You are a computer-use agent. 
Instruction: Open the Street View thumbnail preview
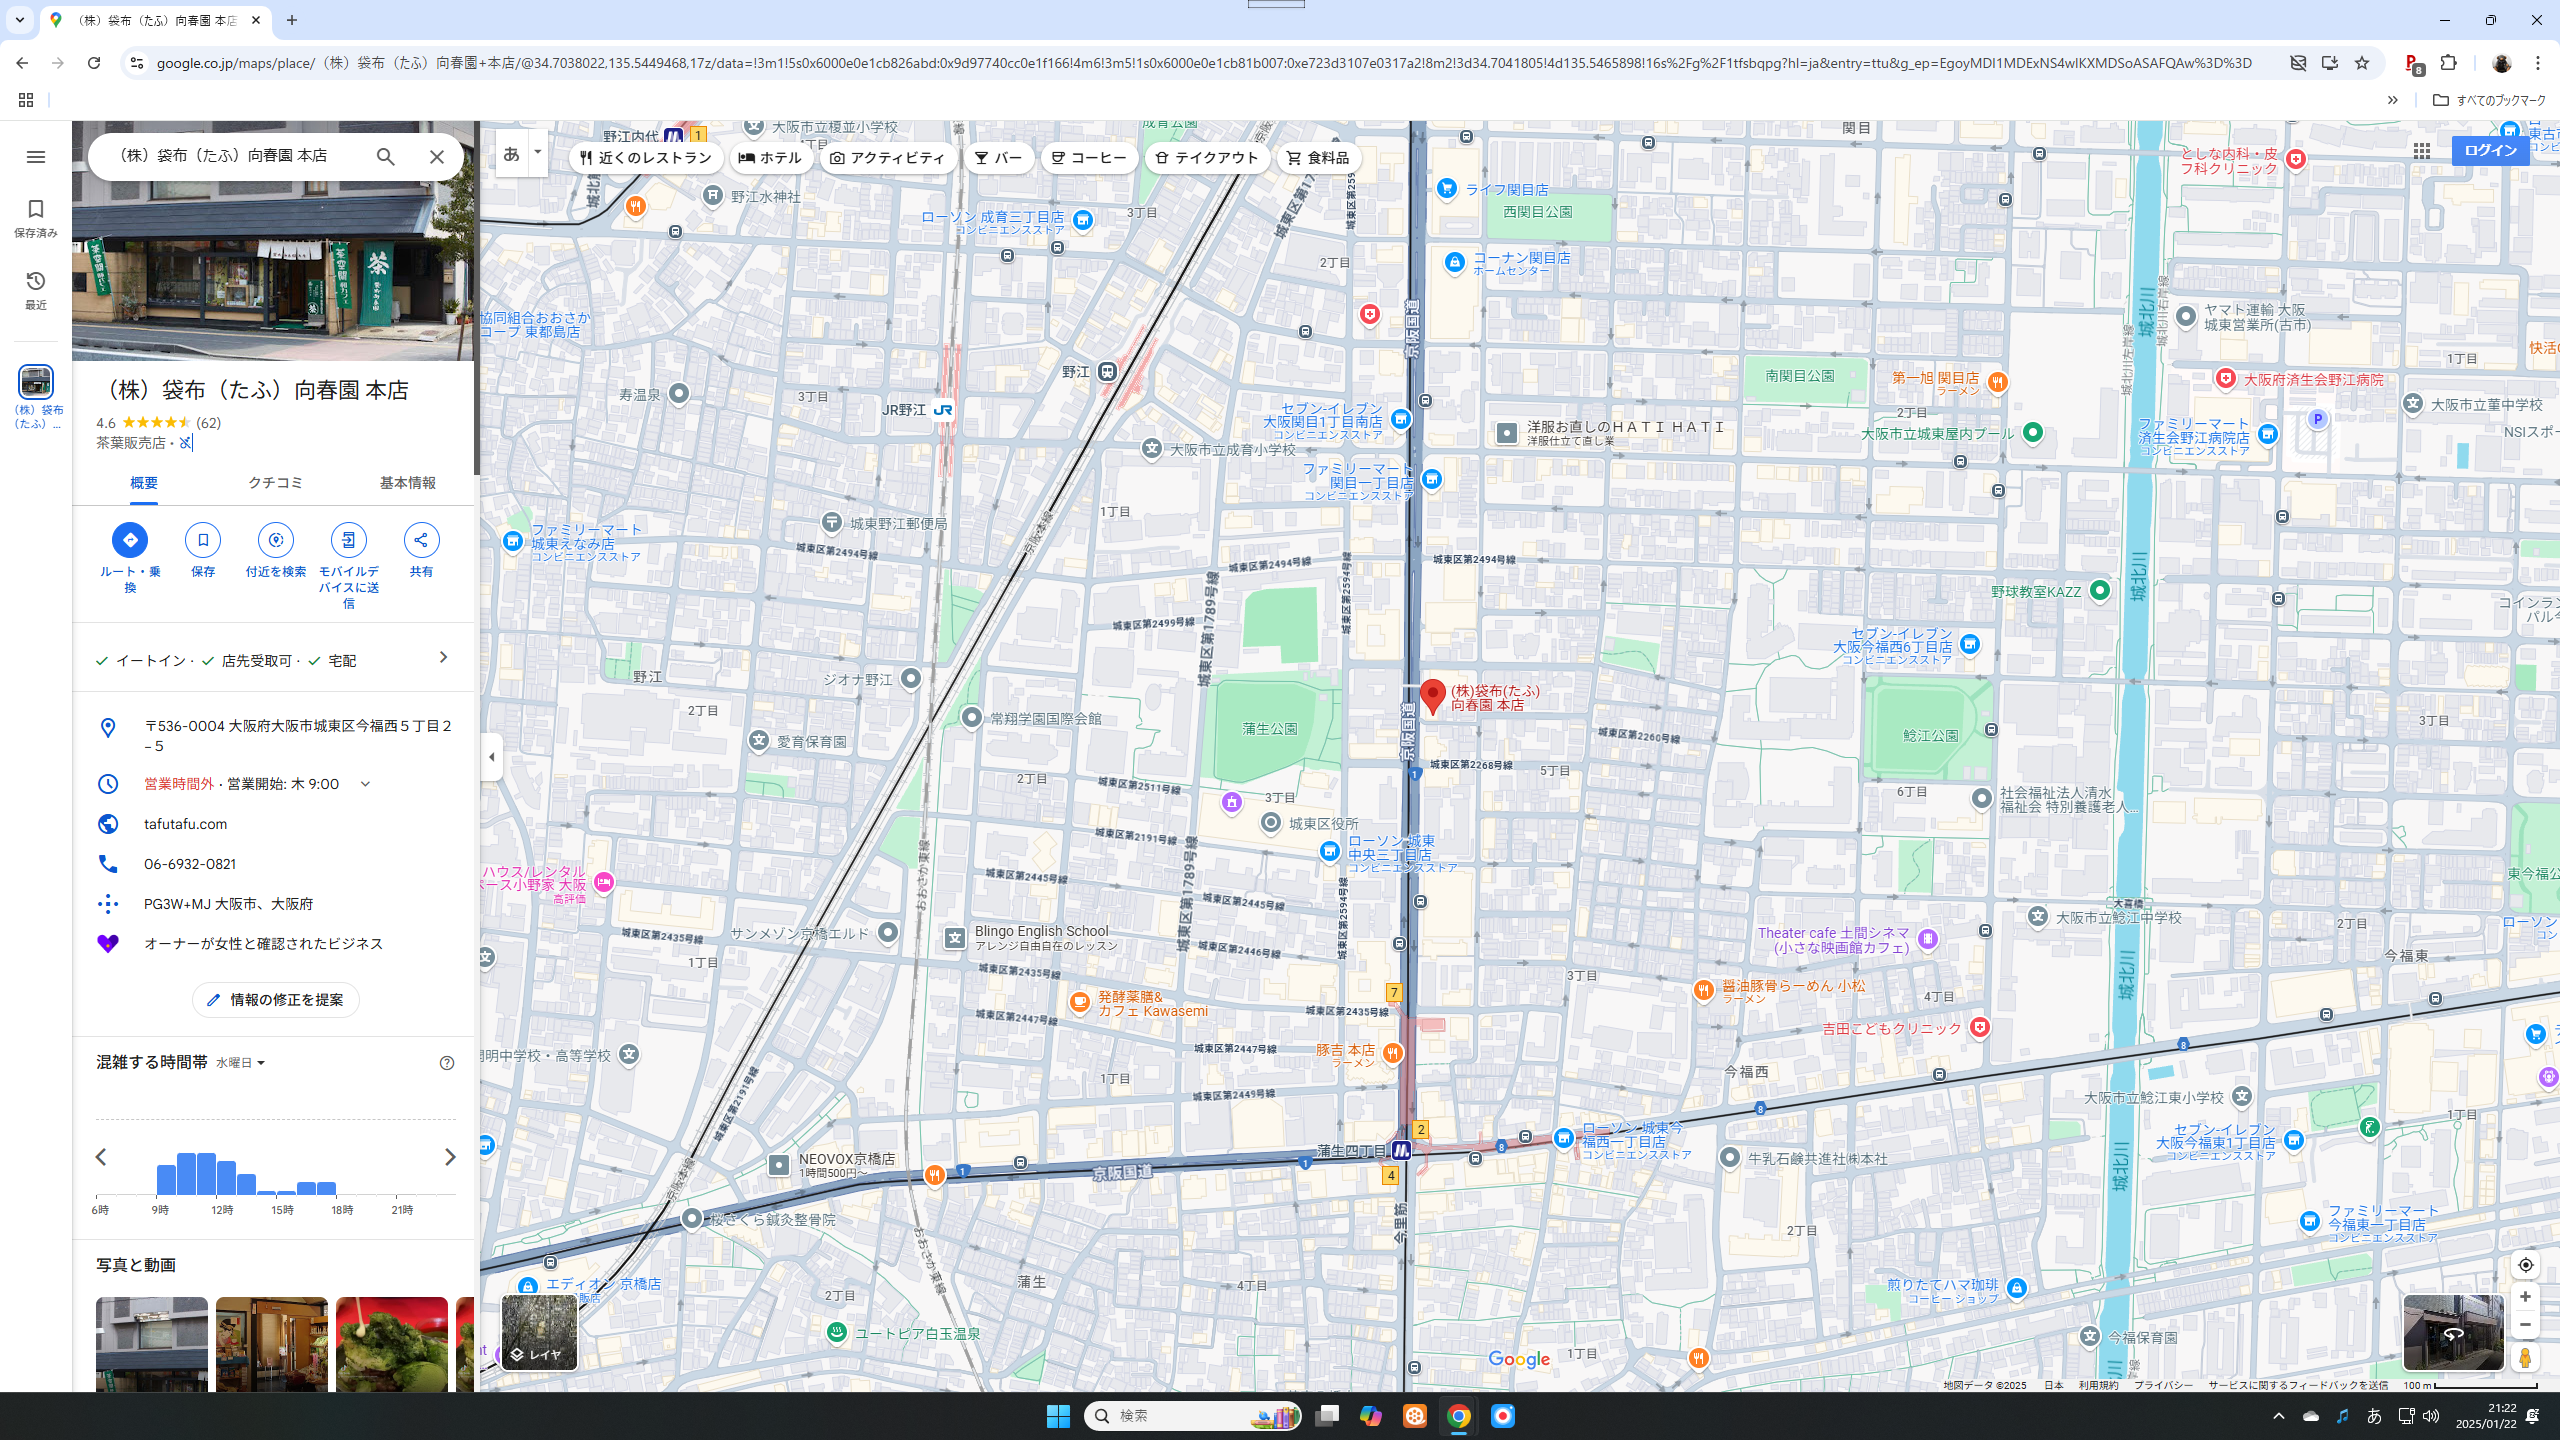2453,1333
